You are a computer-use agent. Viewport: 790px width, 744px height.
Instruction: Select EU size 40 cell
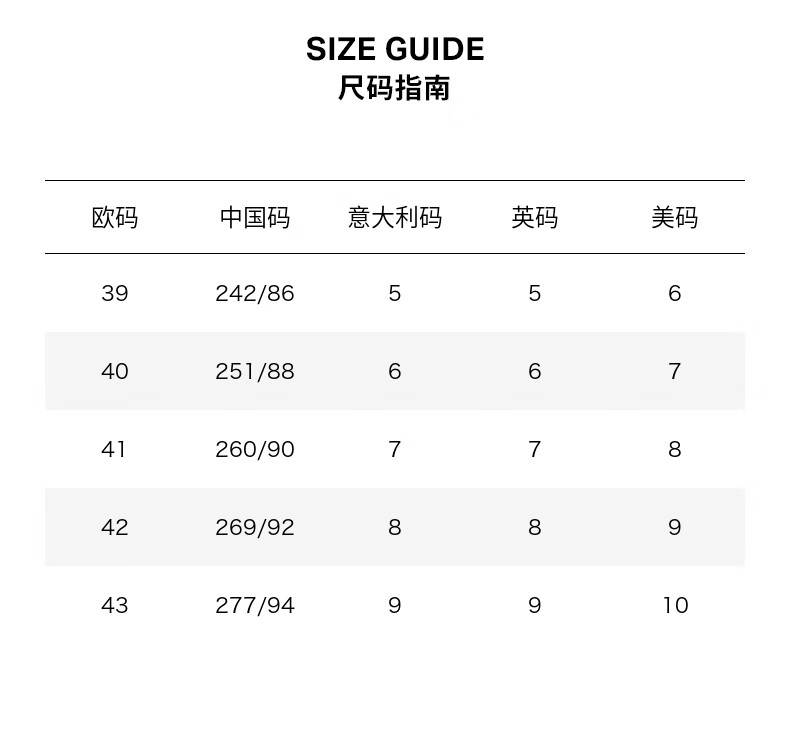(115, 371)
